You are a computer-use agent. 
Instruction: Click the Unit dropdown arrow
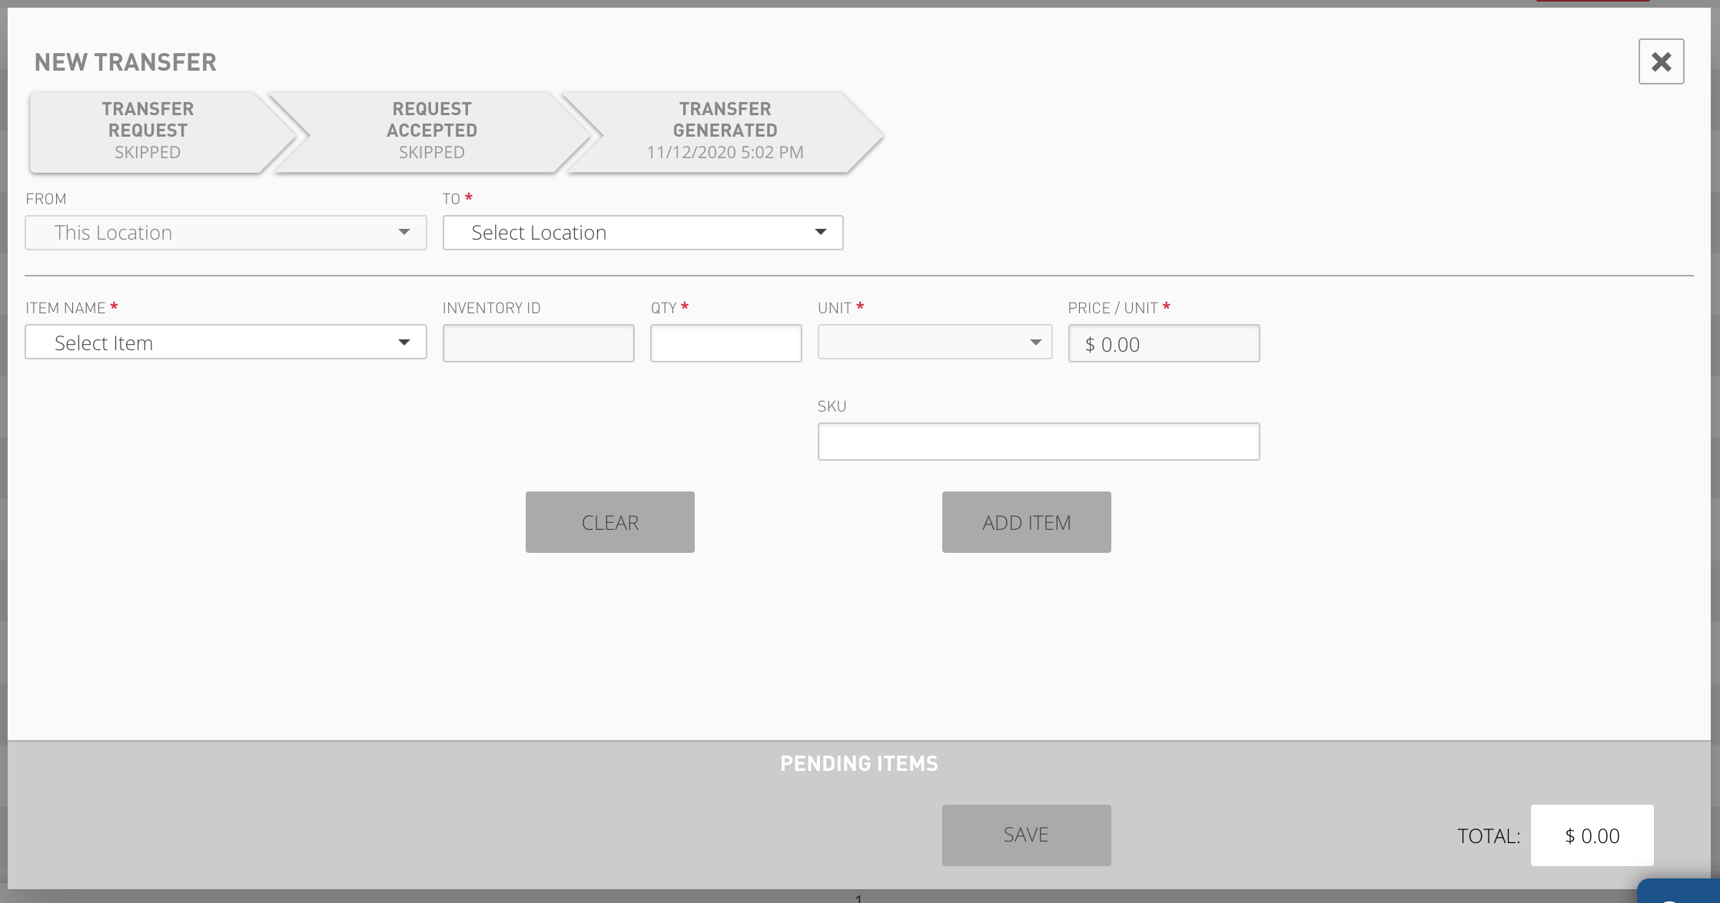[1035, 343]
